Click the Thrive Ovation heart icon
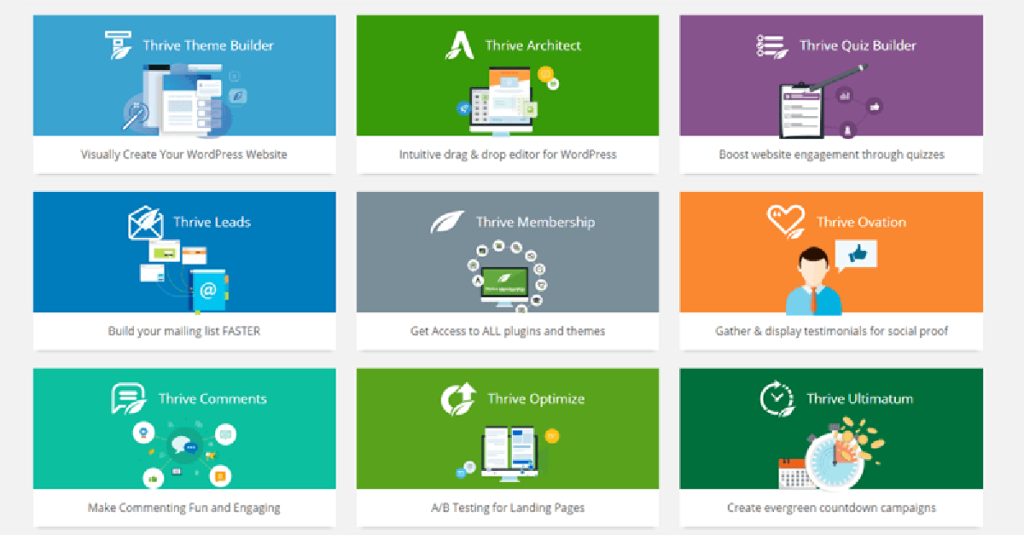 pos(786,221)
